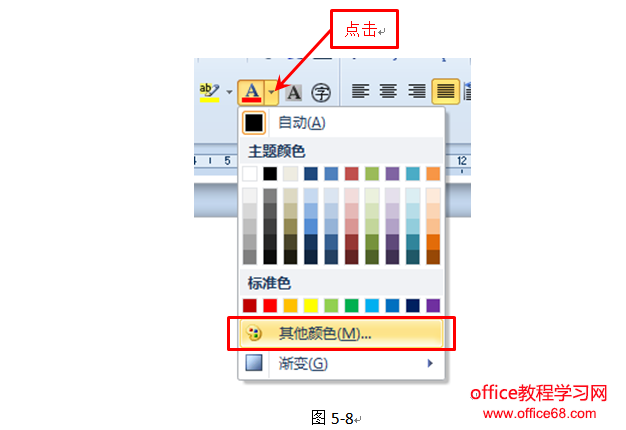Select the character shading A icon
This screenshot has height=430, width=626.
pyautogui.click(x=293, y=93)
